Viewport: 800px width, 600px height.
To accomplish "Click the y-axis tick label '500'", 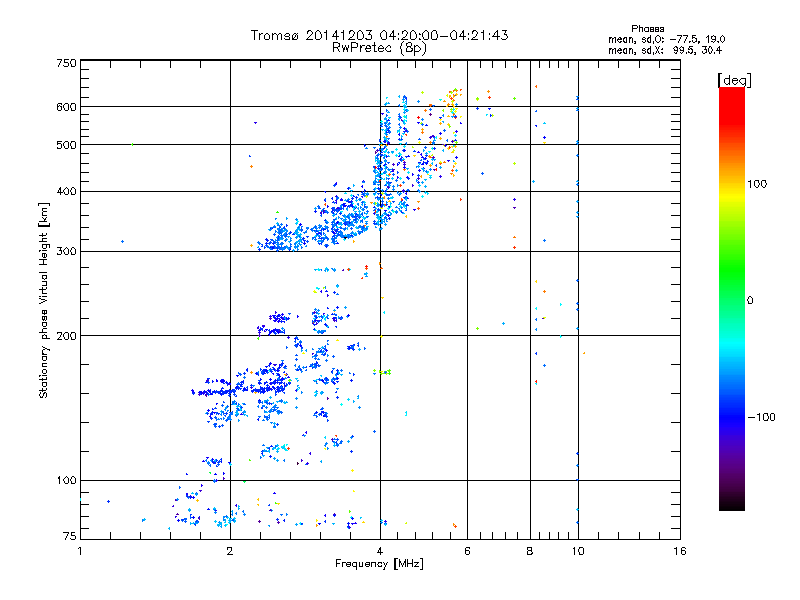I will coord(66,145).
